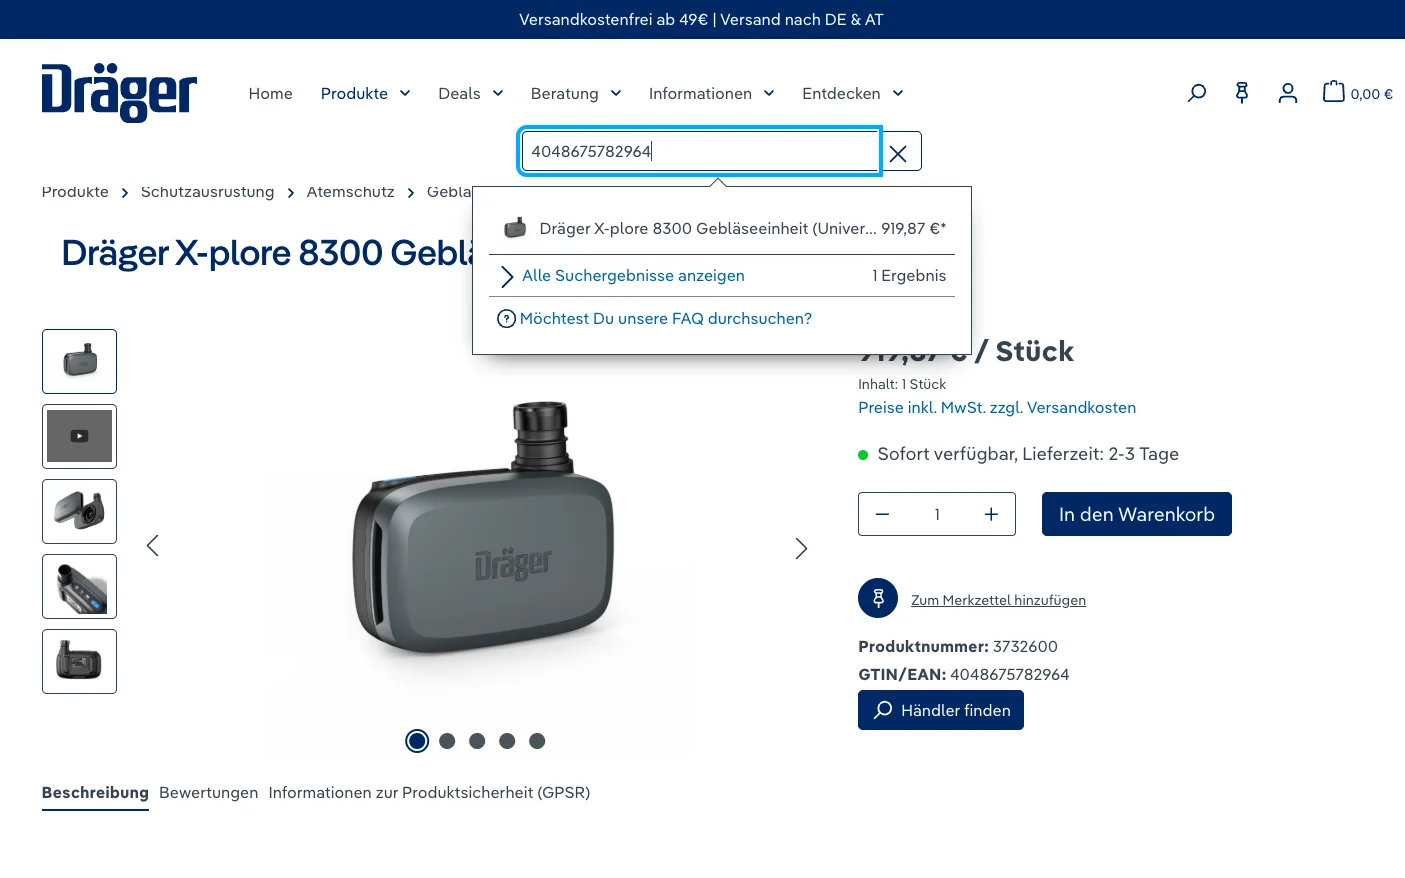The image size is (1405, 878).
Task: Open the user account icon
Action: pyautogui.click(x=1288, y=93)
